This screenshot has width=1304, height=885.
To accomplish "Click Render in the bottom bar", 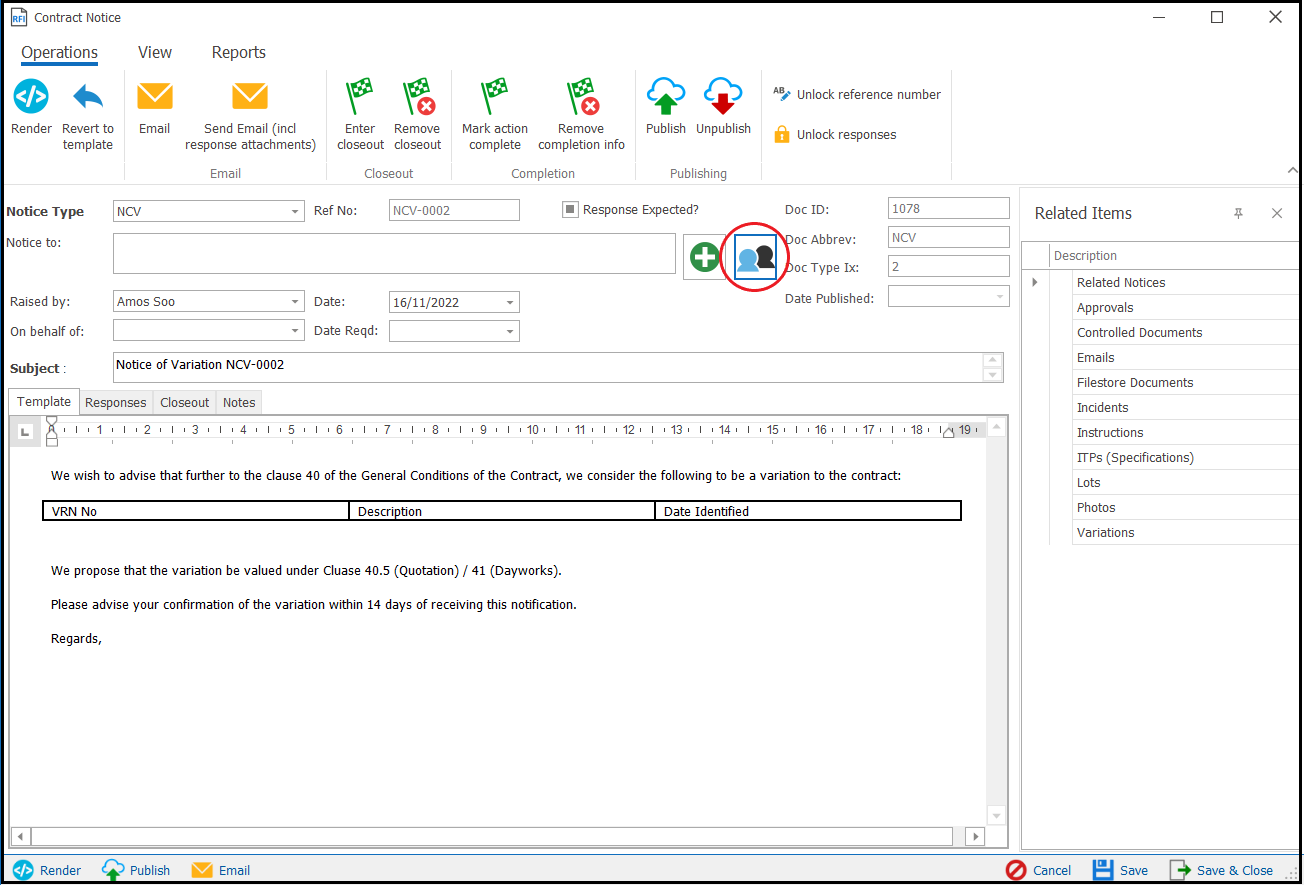I will [x=47, y=870].
